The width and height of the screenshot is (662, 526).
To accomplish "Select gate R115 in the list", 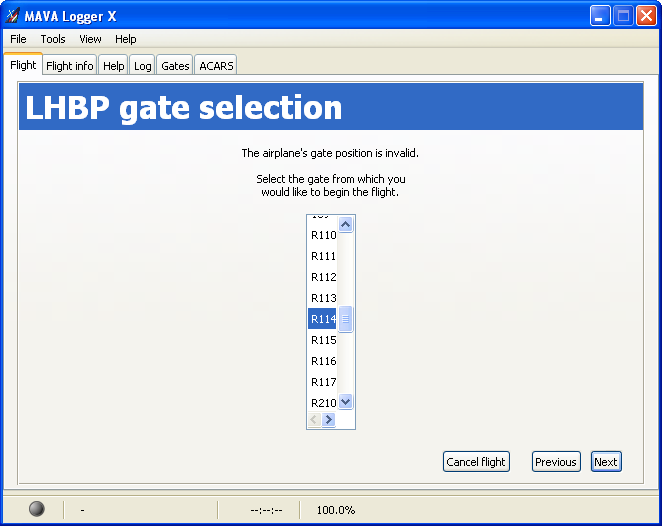I will pos(323,340).
